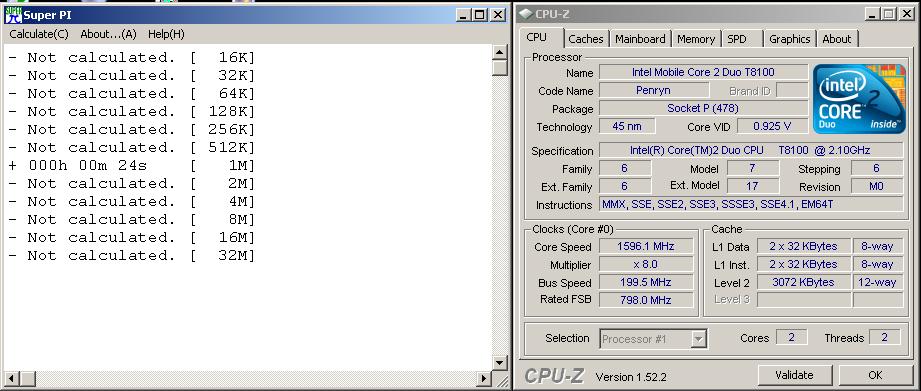Click the CPU-Z title bar icon
This screenshot has width=921, height=391.
tap(526, 14)
